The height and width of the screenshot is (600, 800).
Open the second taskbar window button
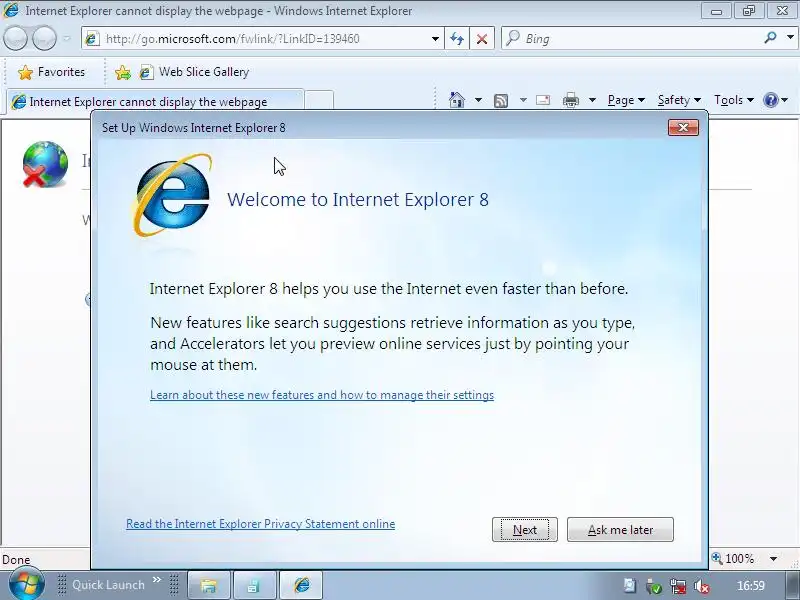pos(253,585)
